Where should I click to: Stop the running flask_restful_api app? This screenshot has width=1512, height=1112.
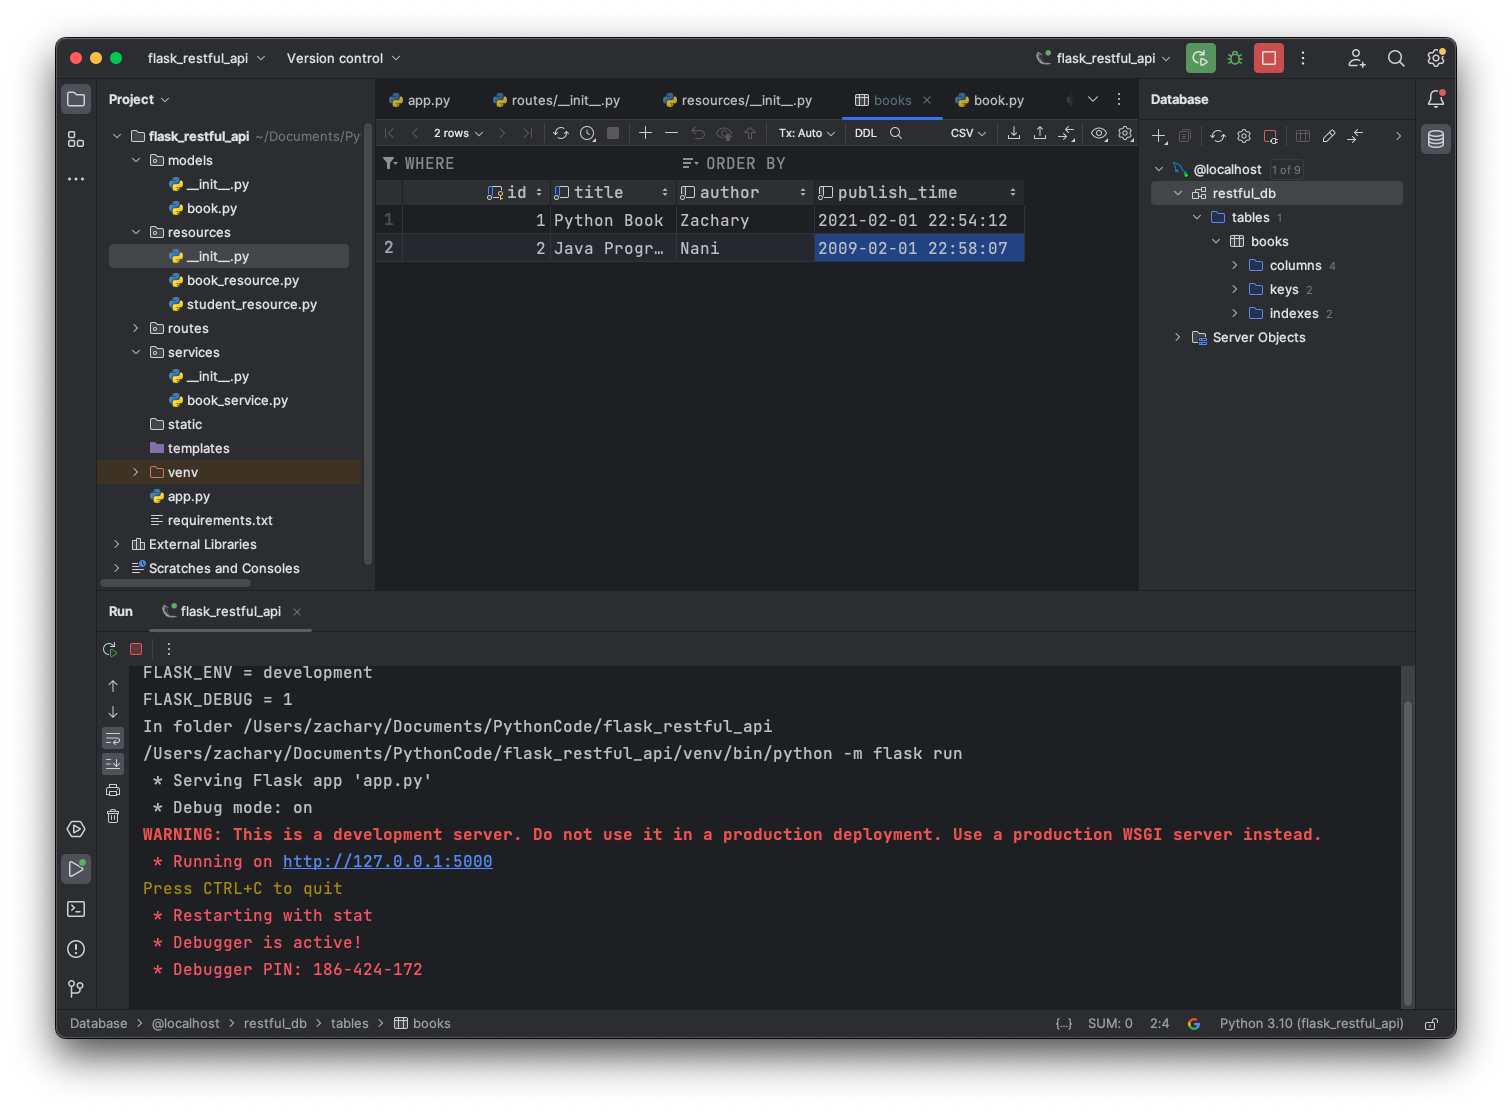coord(1269,58)
